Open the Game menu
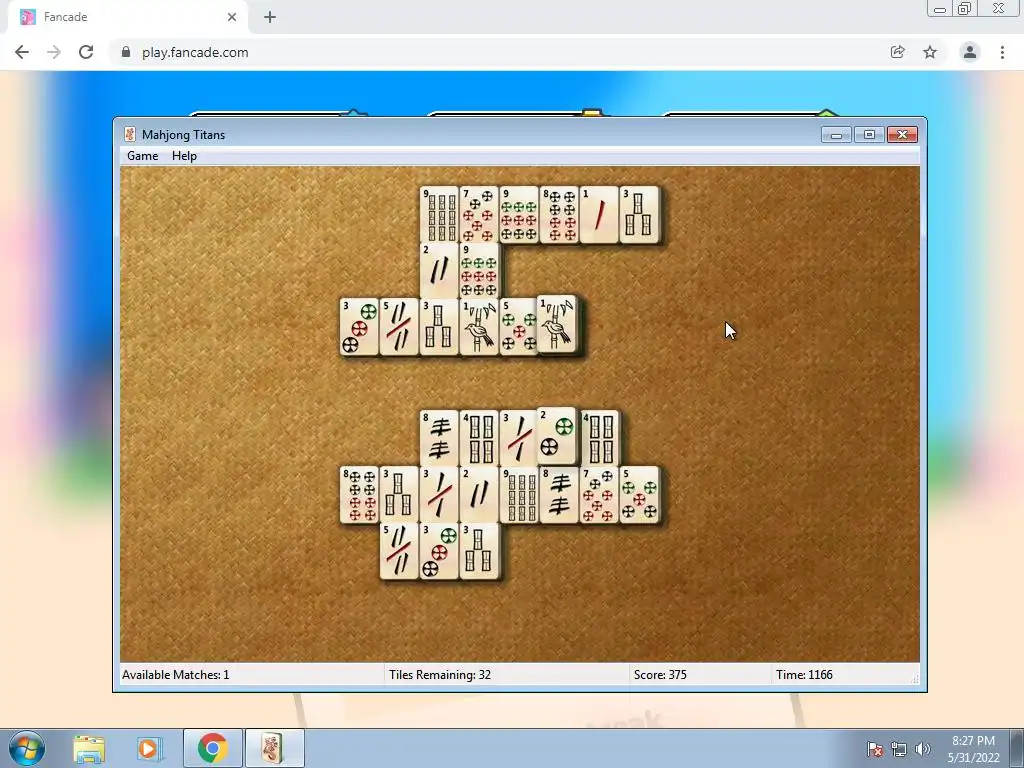The width and height of the screenshot is (1024, 768). [x=142, y=155]
